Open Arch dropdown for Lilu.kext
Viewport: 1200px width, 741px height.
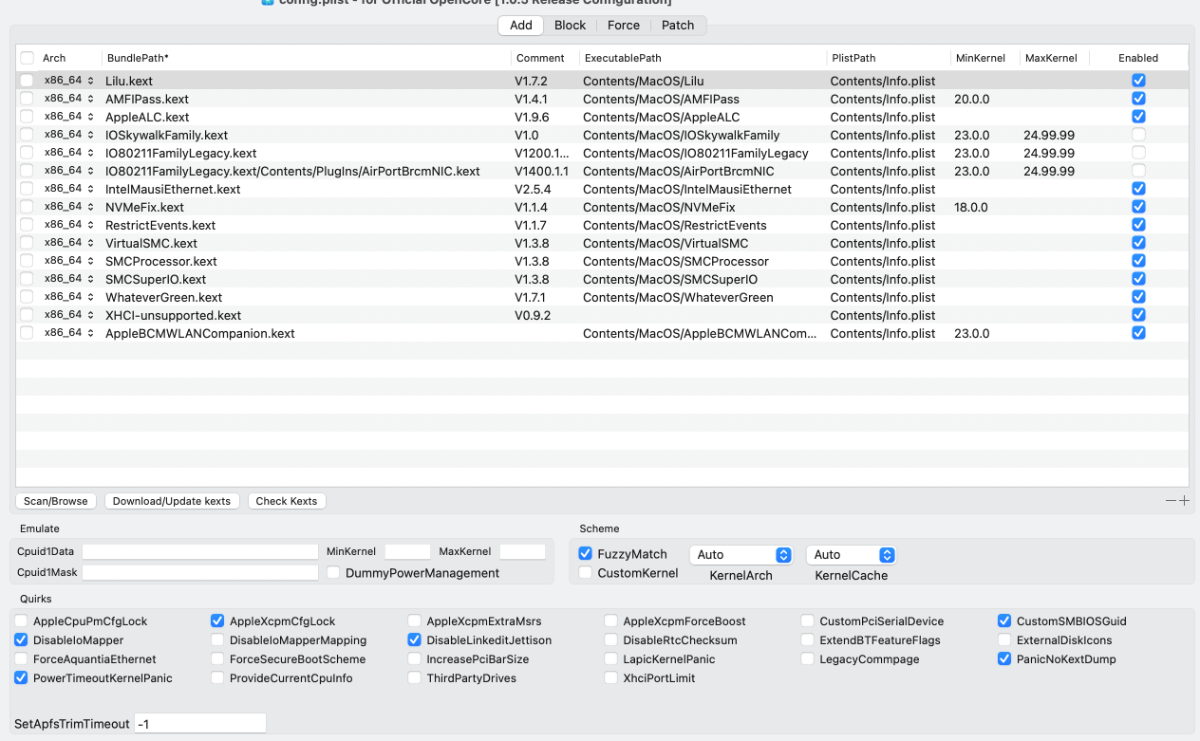point(69,80)
